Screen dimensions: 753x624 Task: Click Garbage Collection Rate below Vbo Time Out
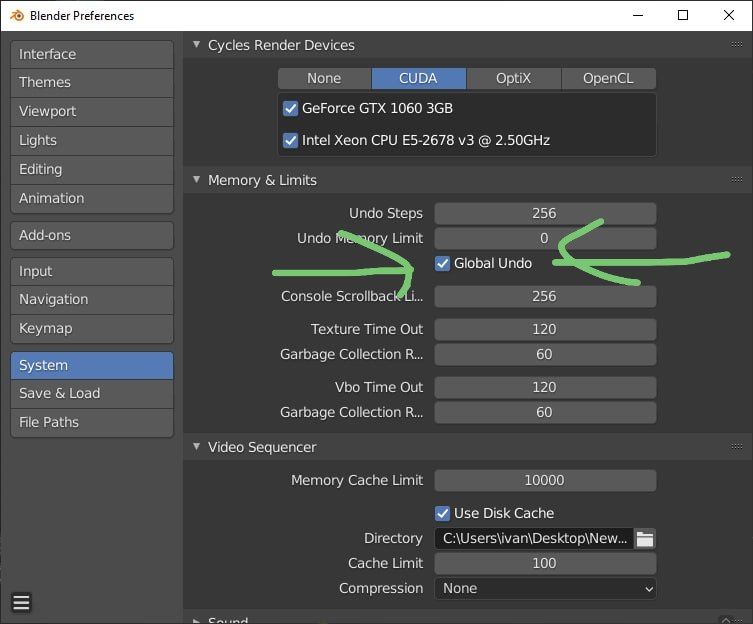coord(545,413)
